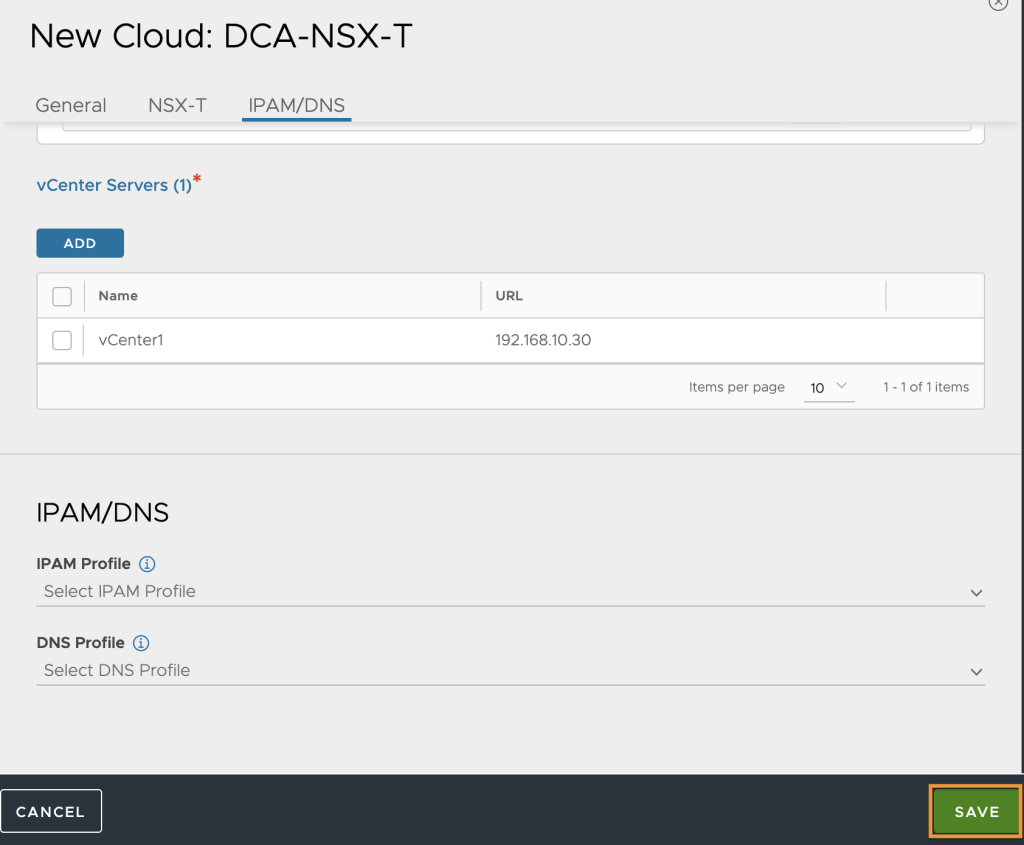The height and width of the screenshot is (845, 1024).
Task: Save the new cloud configuration
Action: pyautogui.click(x=976, y=811)
